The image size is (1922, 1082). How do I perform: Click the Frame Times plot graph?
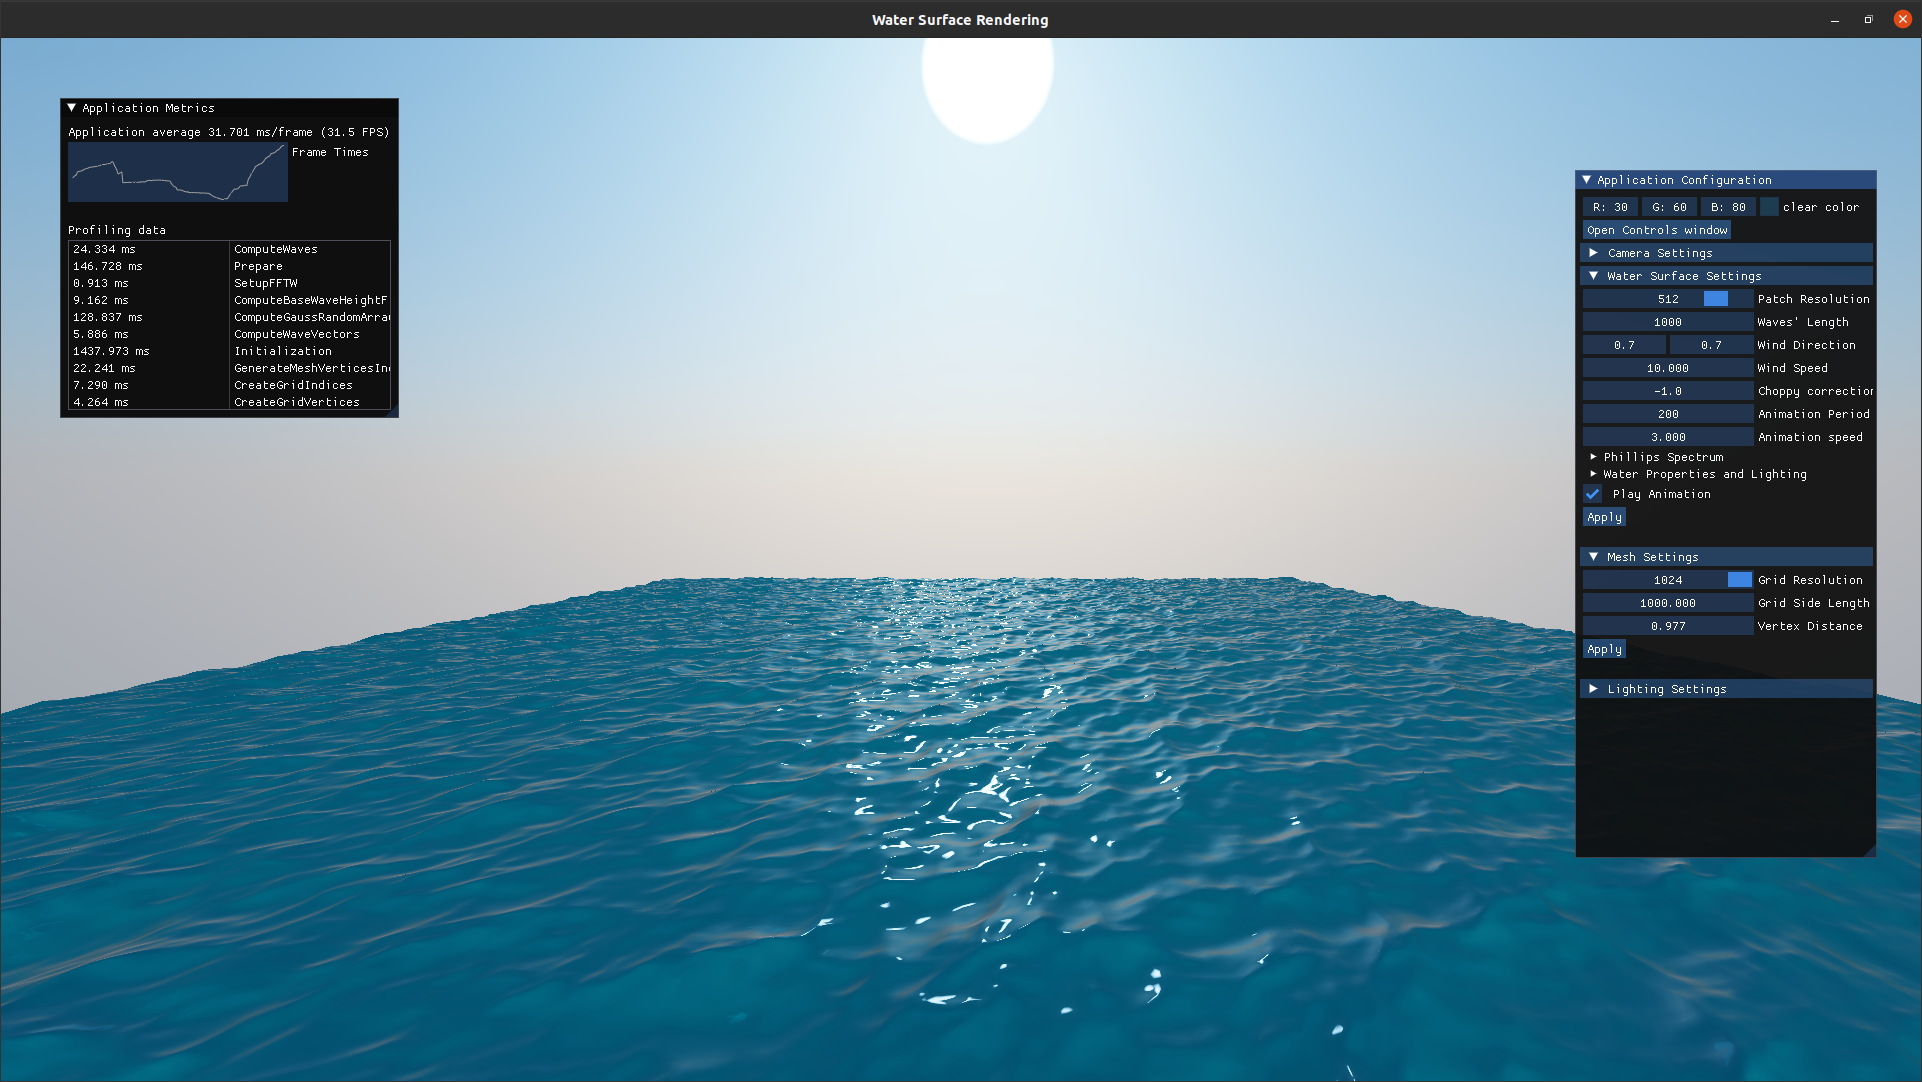pos(178,172)
